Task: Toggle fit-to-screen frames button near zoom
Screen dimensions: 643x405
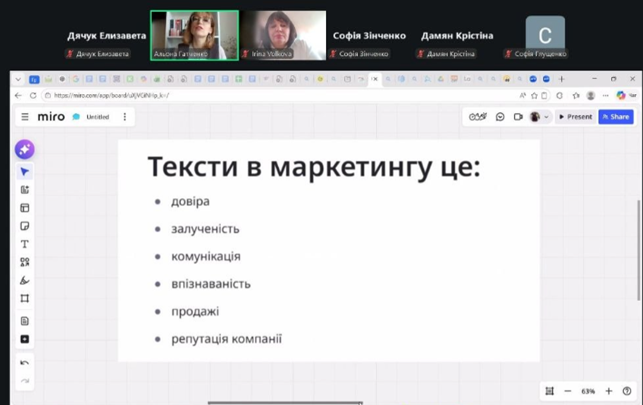Action: [549, 391]
